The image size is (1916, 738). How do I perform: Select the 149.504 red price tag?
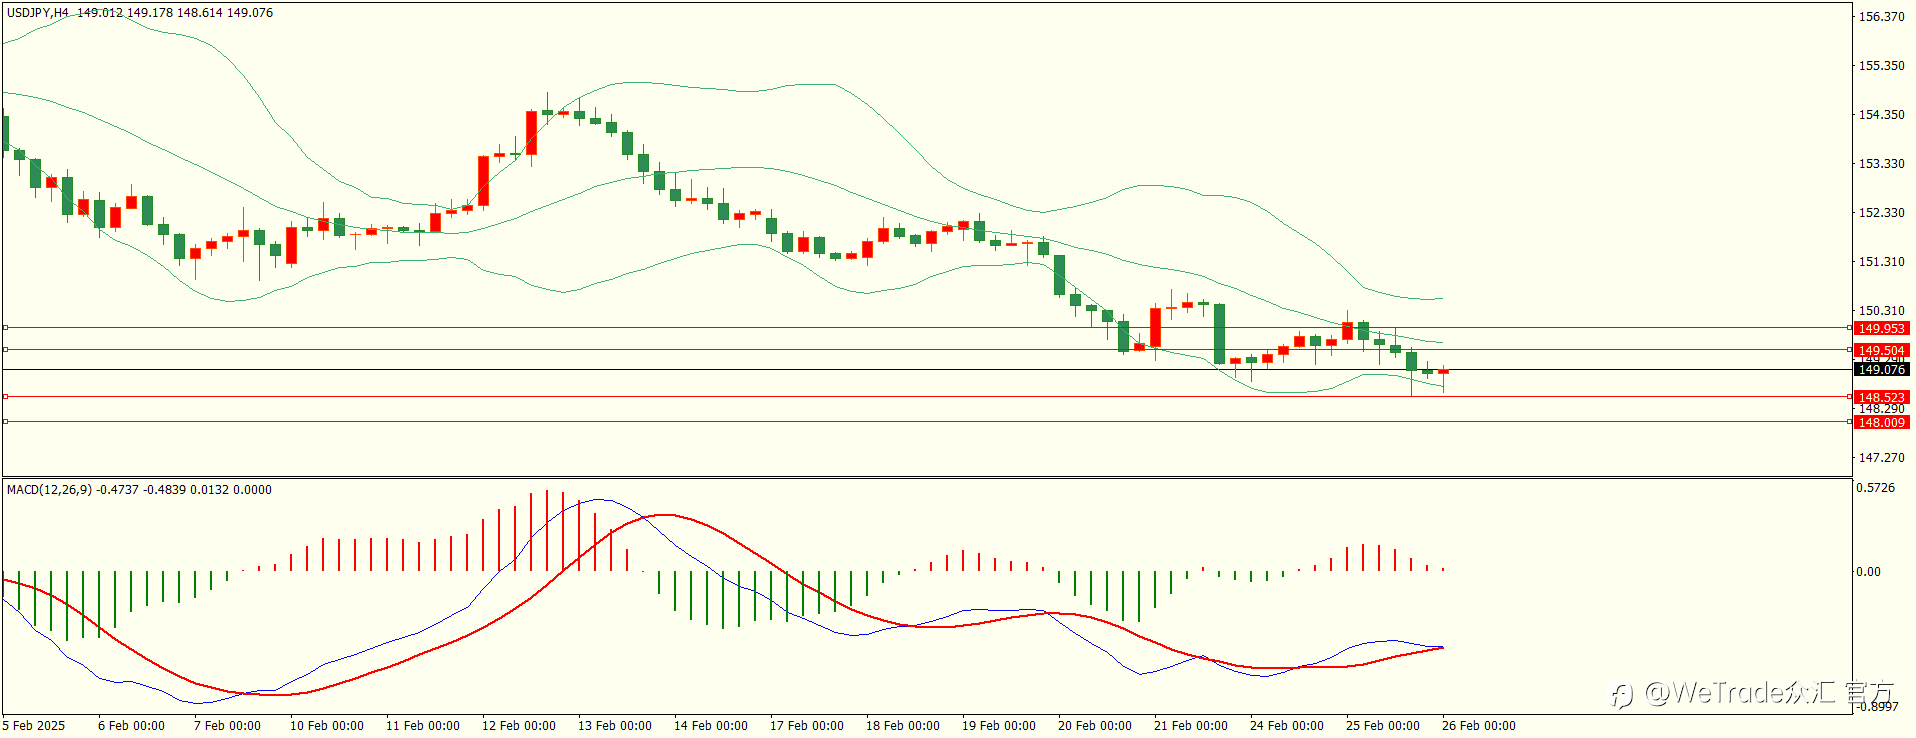pyautogui.click(x=1881, y=350)
